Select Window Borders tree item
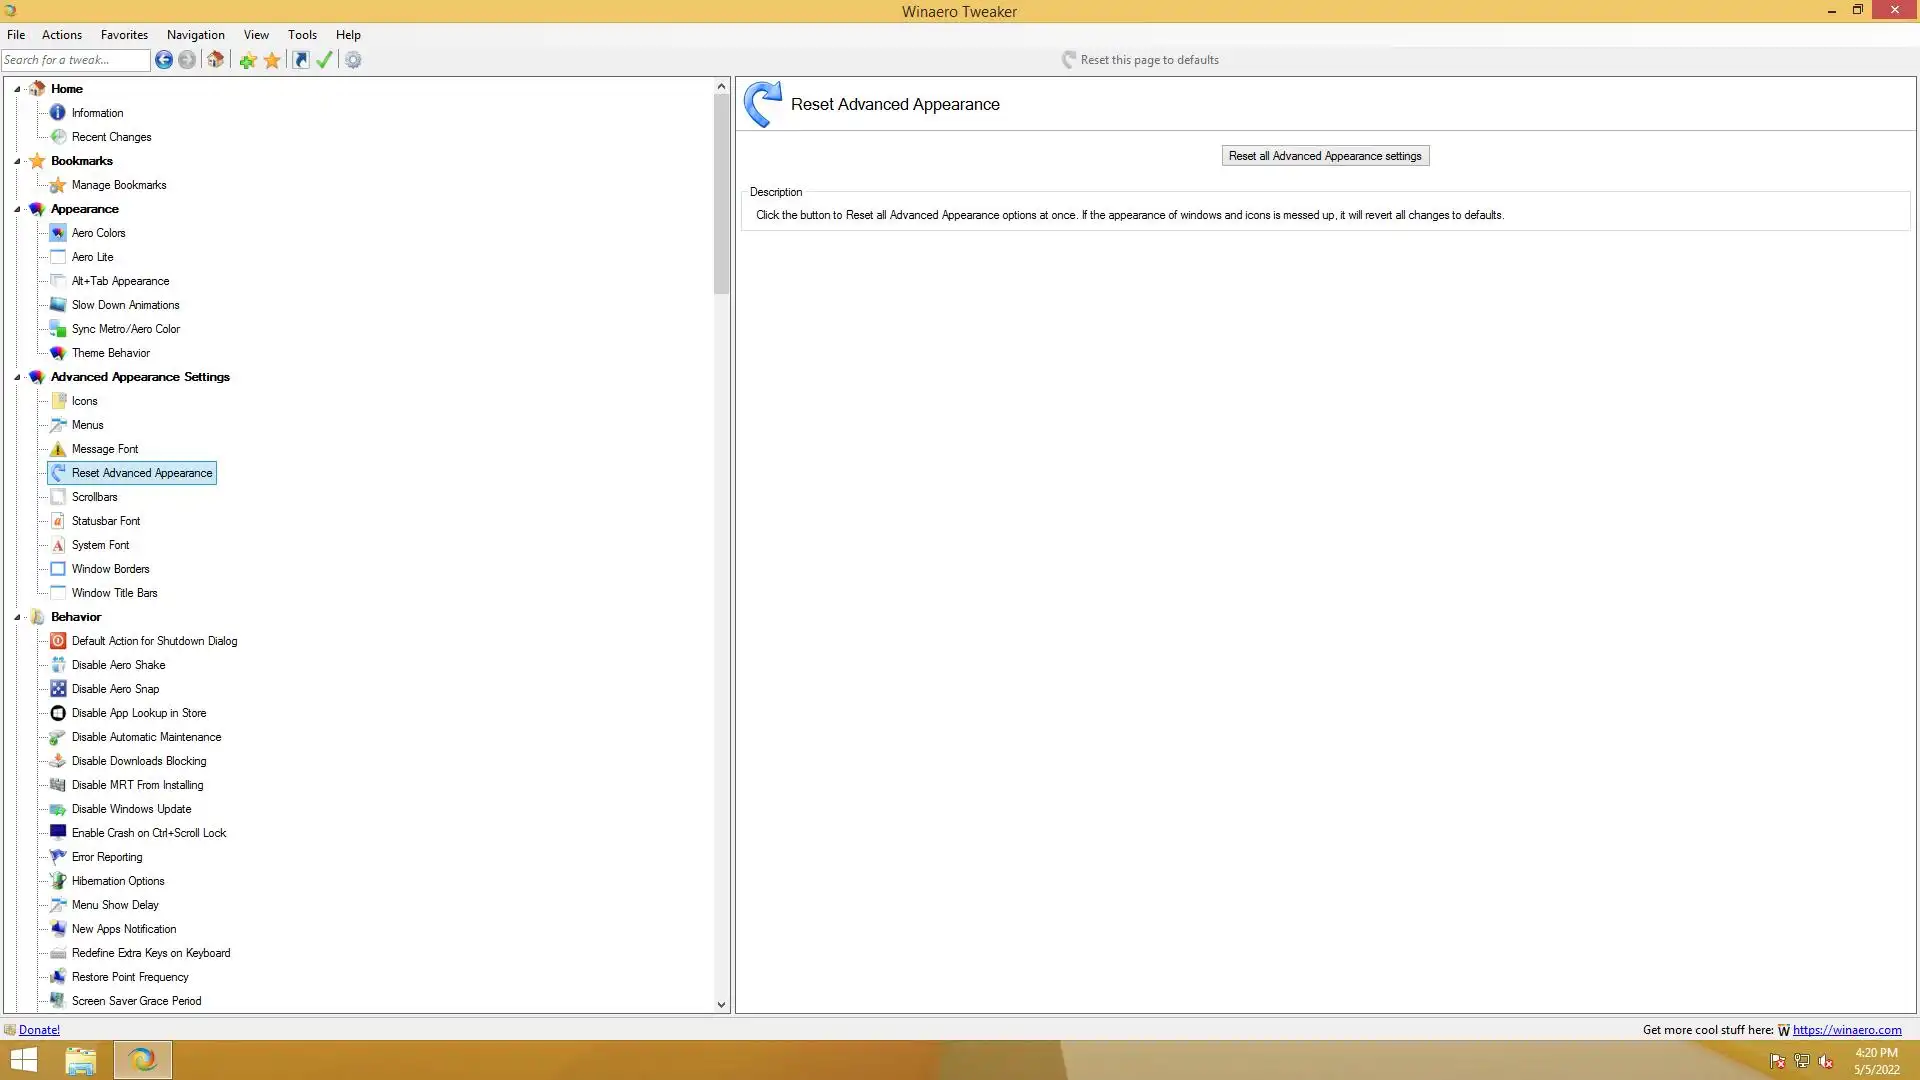This screenshot has height=1080, width=1920. [110, 569]
